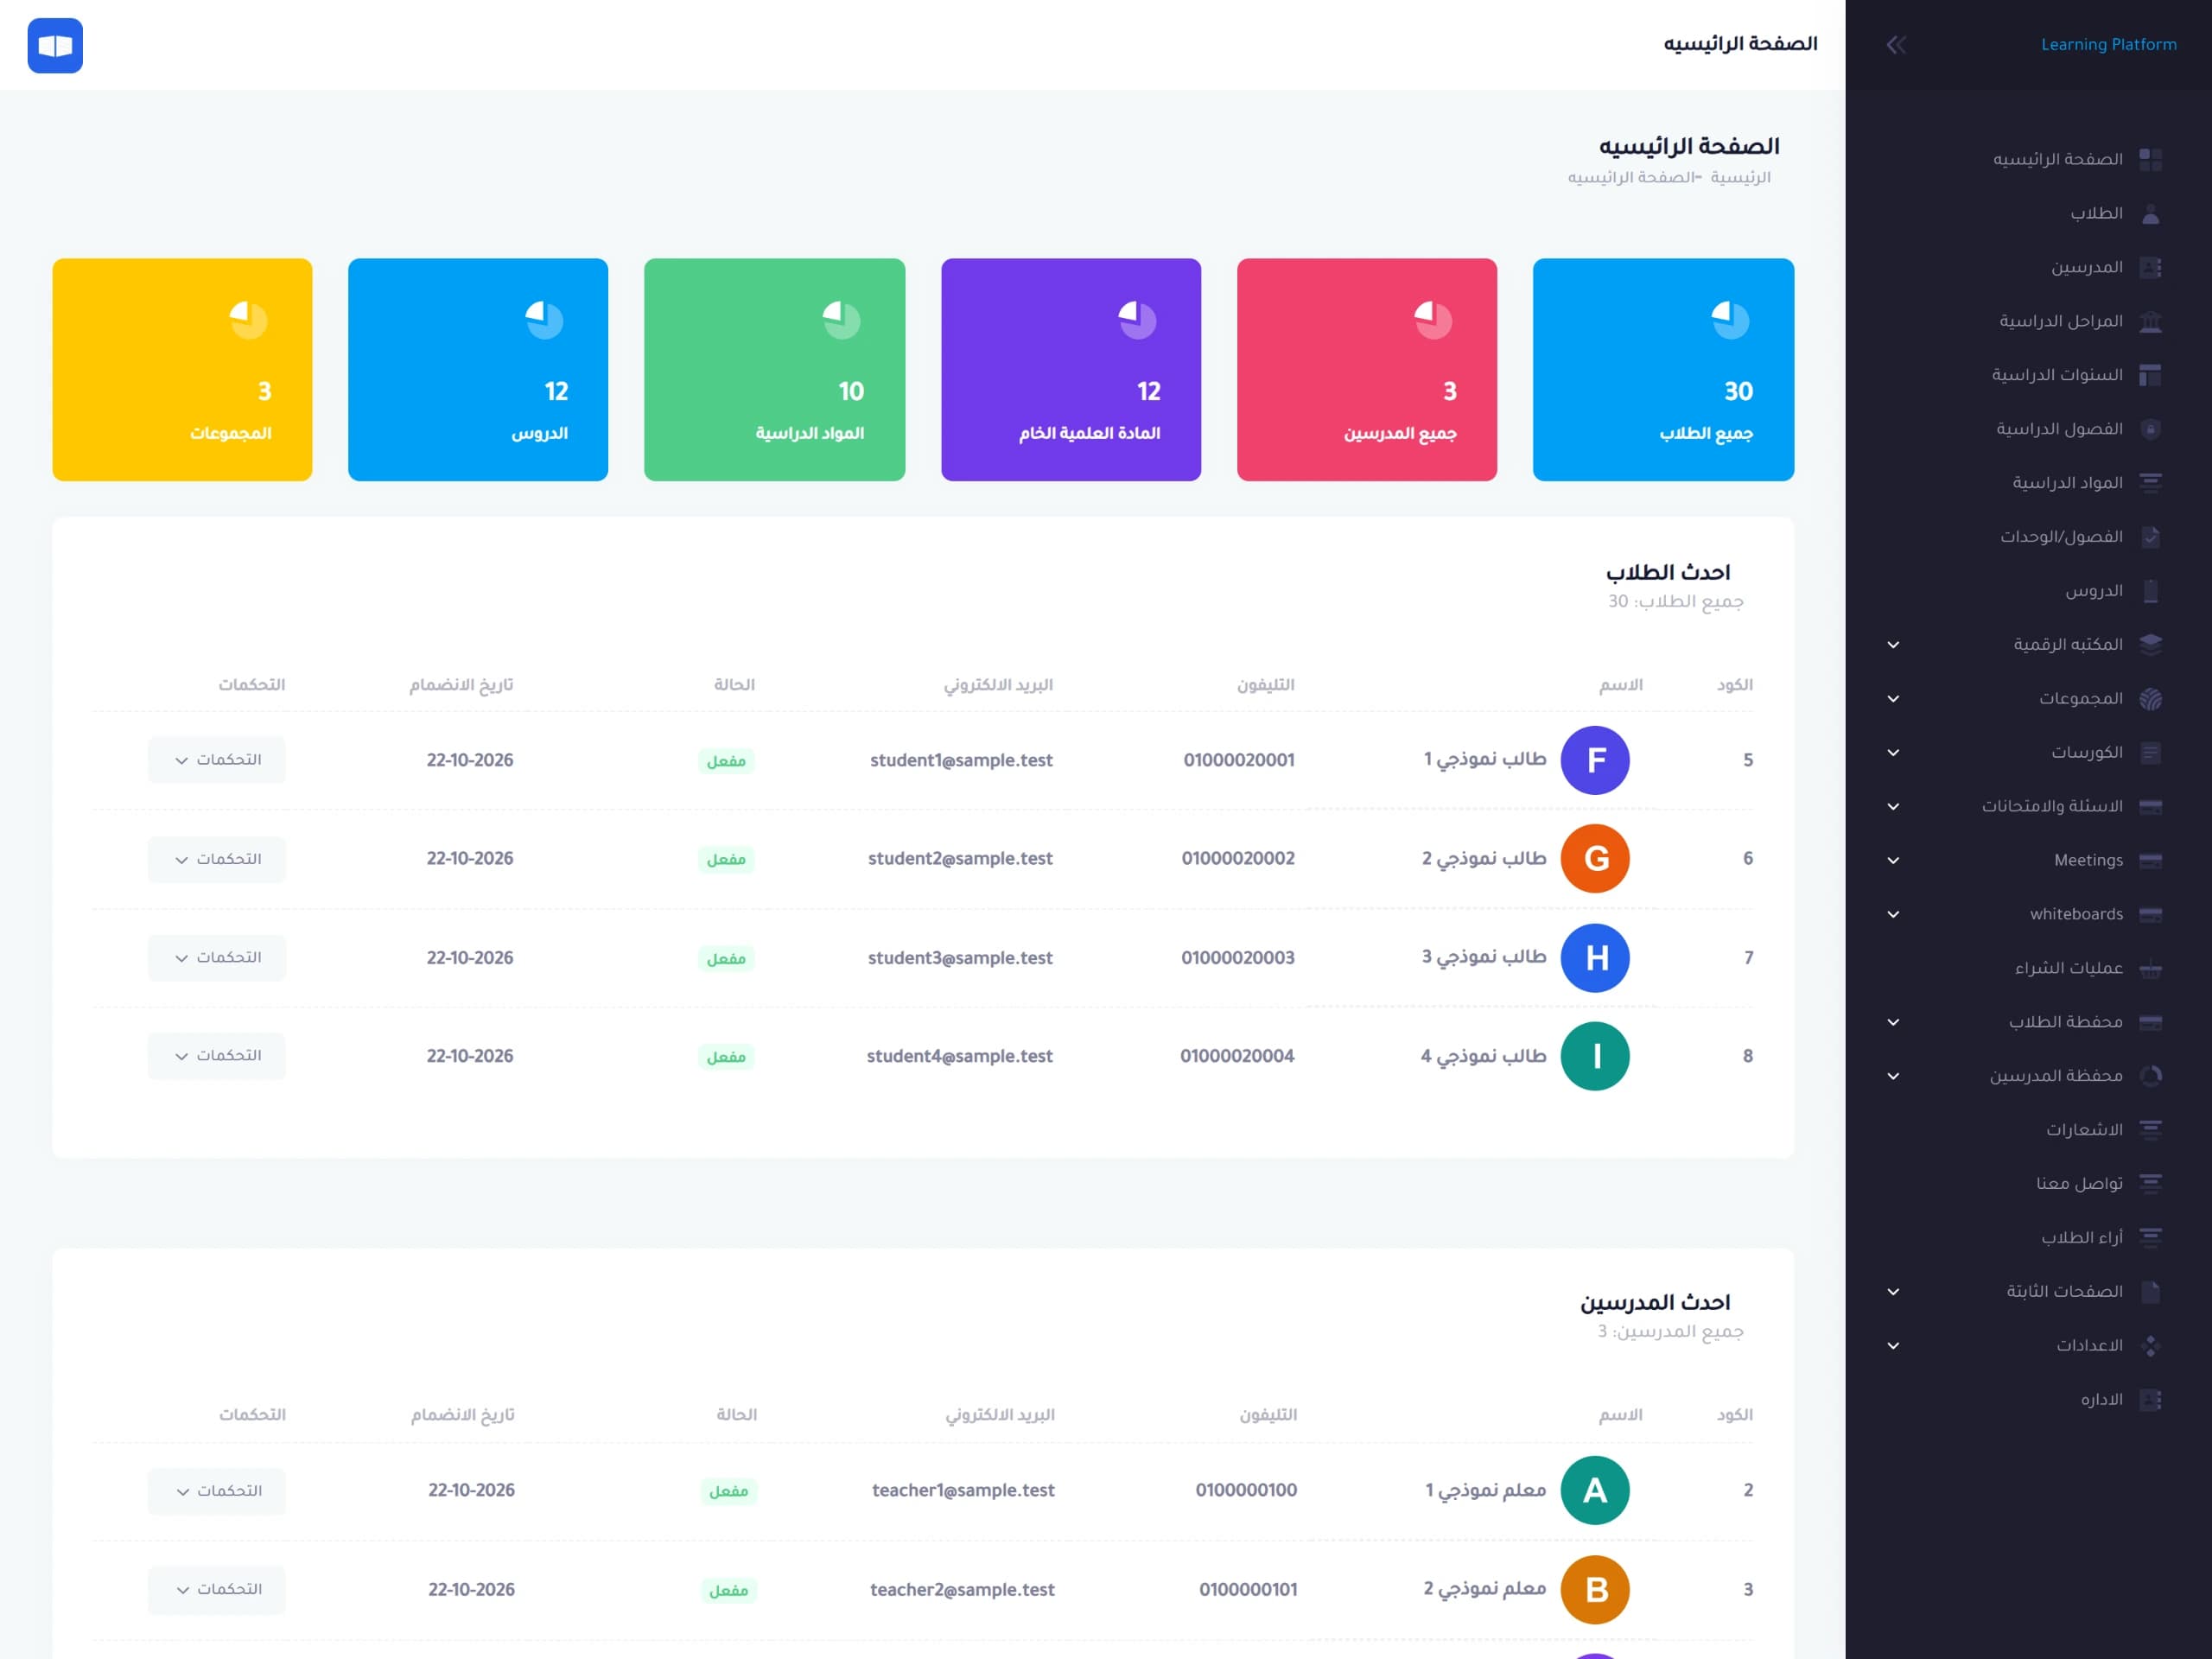Click the person icon for الطلاب
Image resolution: width=2212 pixels, height=1659 pixels.
(x=2150, y=213)
